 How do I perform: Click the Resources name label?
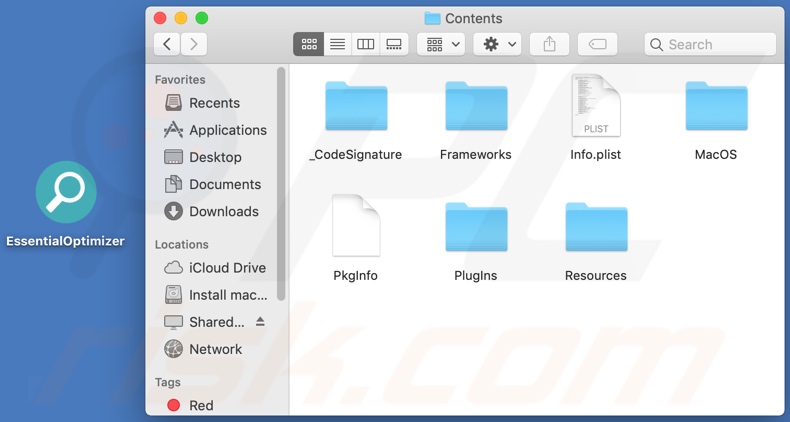tap(596, 276)
